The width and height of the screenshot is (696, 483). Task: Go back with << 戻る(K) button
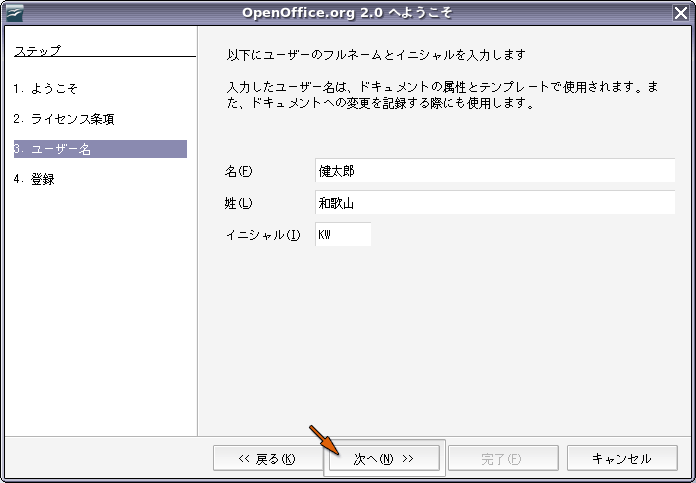268,458
